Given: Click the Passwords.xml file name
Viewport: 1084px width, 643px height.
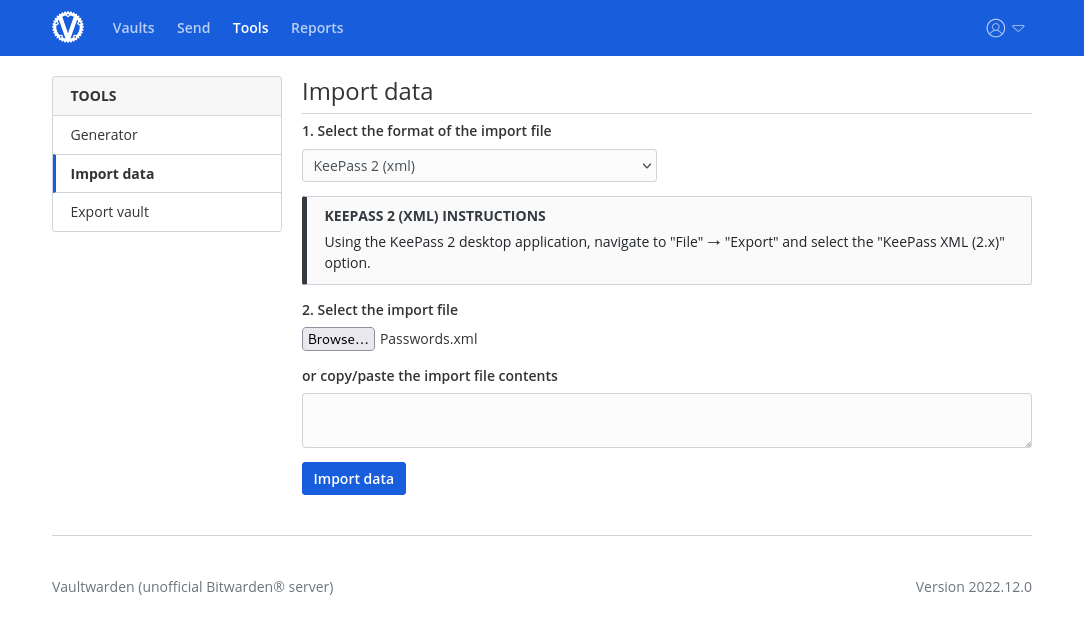Looking at the screenshot, I should click(429, 339).
